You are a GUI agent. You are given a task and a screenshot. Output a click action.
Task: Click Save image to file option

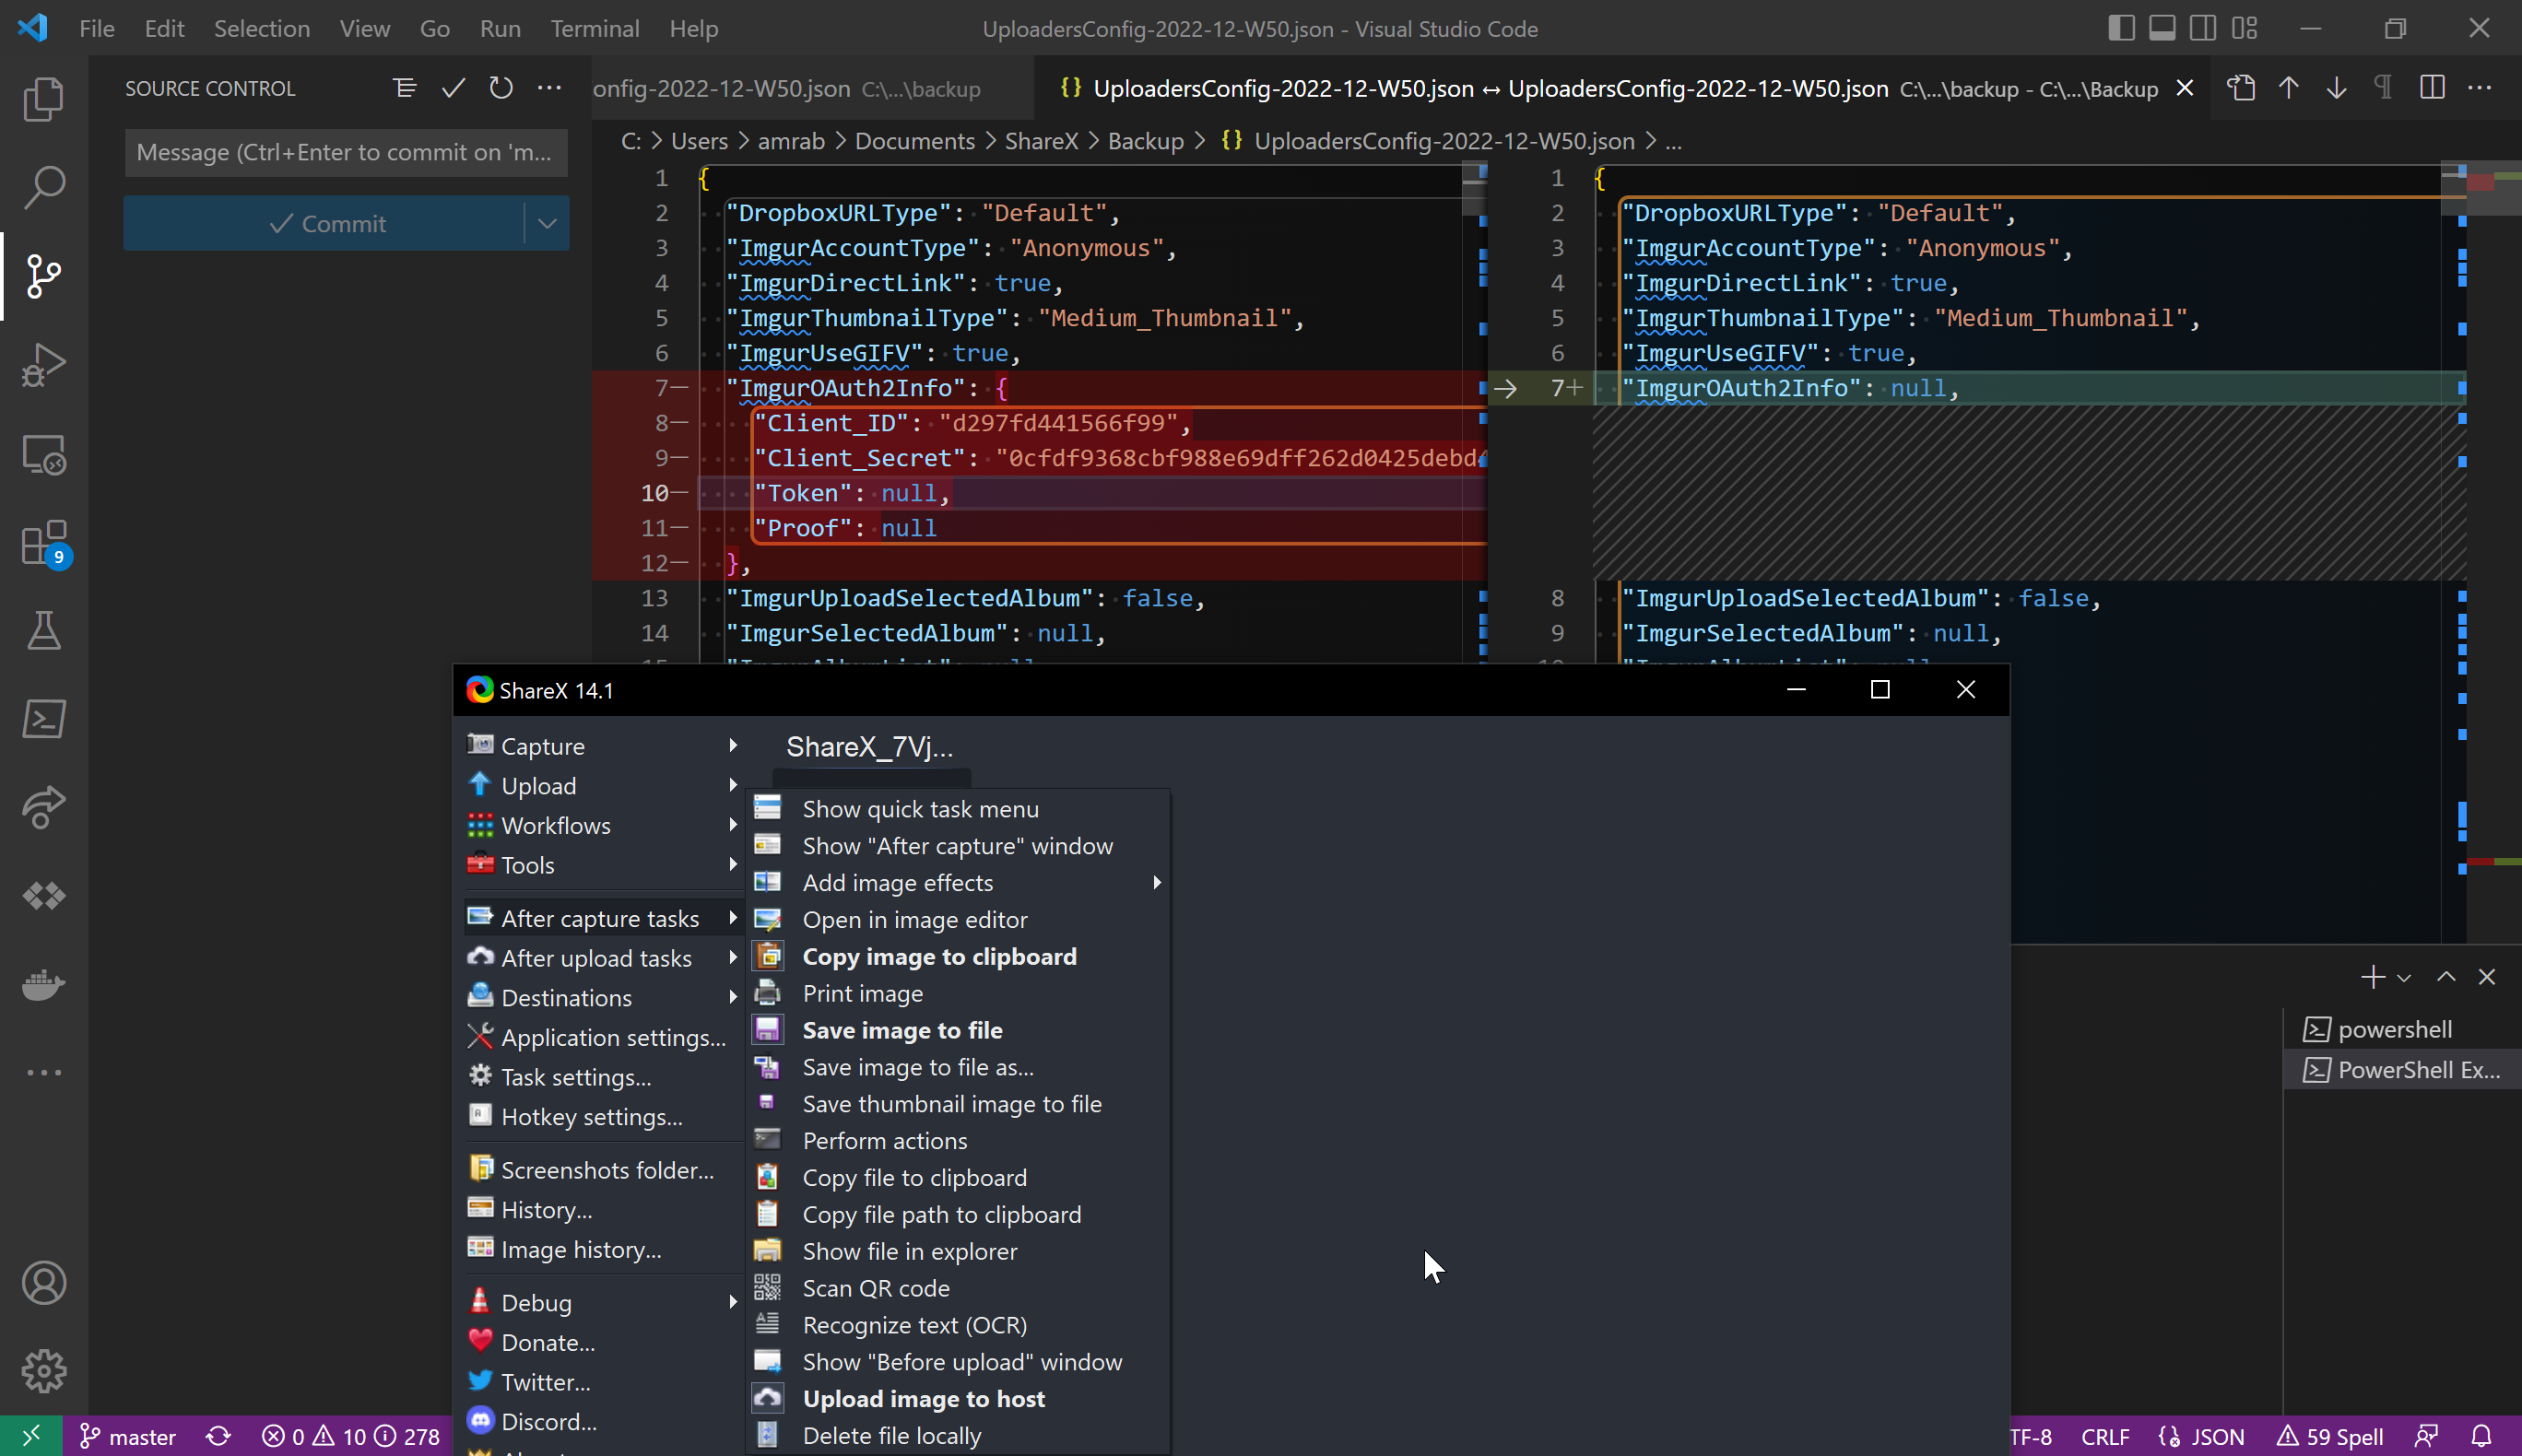click(x=903, y=1029)
